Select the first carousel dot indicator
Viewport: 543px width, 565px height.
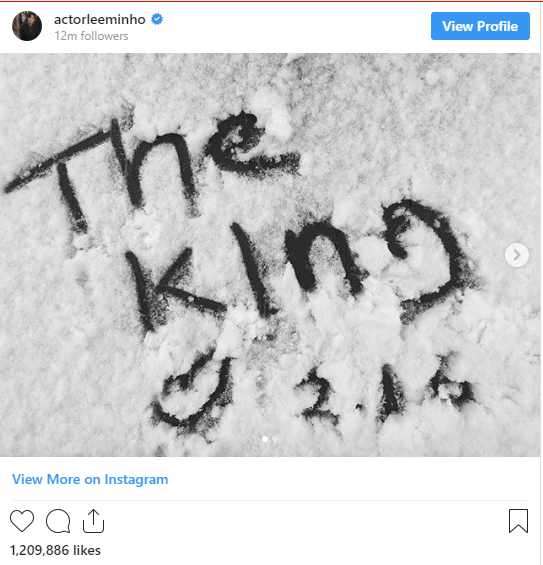[x=265, y=439]
